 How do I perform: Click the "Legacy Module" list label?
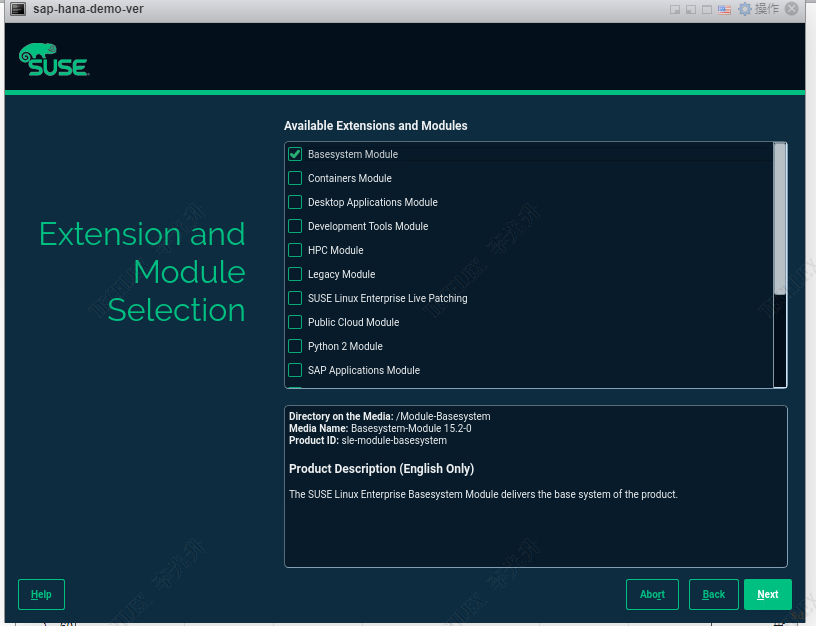pyautogui.click(x=341, y=274)
